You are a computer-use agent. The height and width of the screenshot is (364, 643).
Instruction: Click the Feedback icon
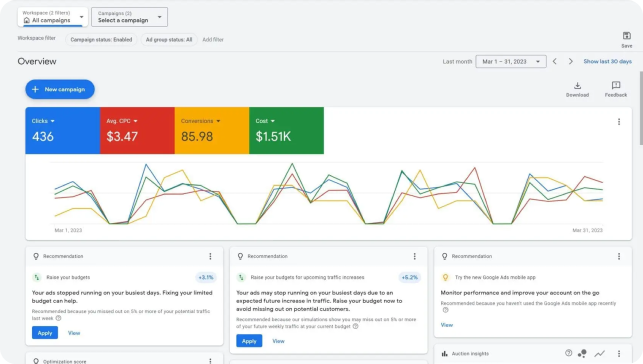coord(616,85)
